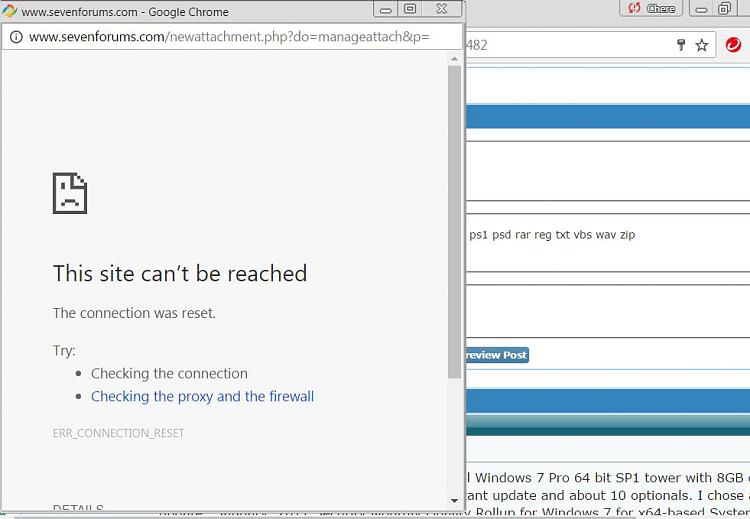Click 'The connection was reset.' text
The height and width of the screenshot is (519, 750).
(134, 313)
